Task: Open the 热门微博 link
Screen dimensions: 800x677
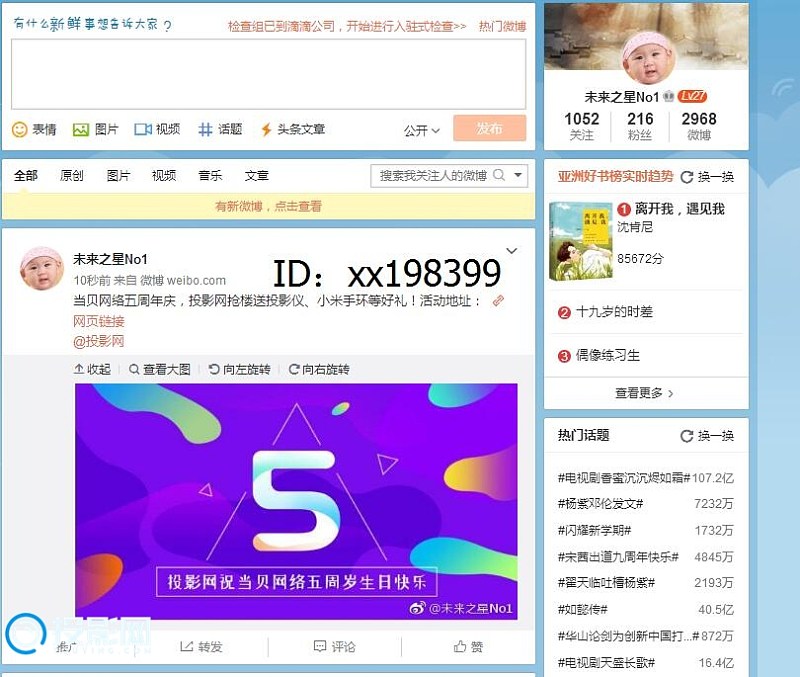Action: click(x=502, y=26)
